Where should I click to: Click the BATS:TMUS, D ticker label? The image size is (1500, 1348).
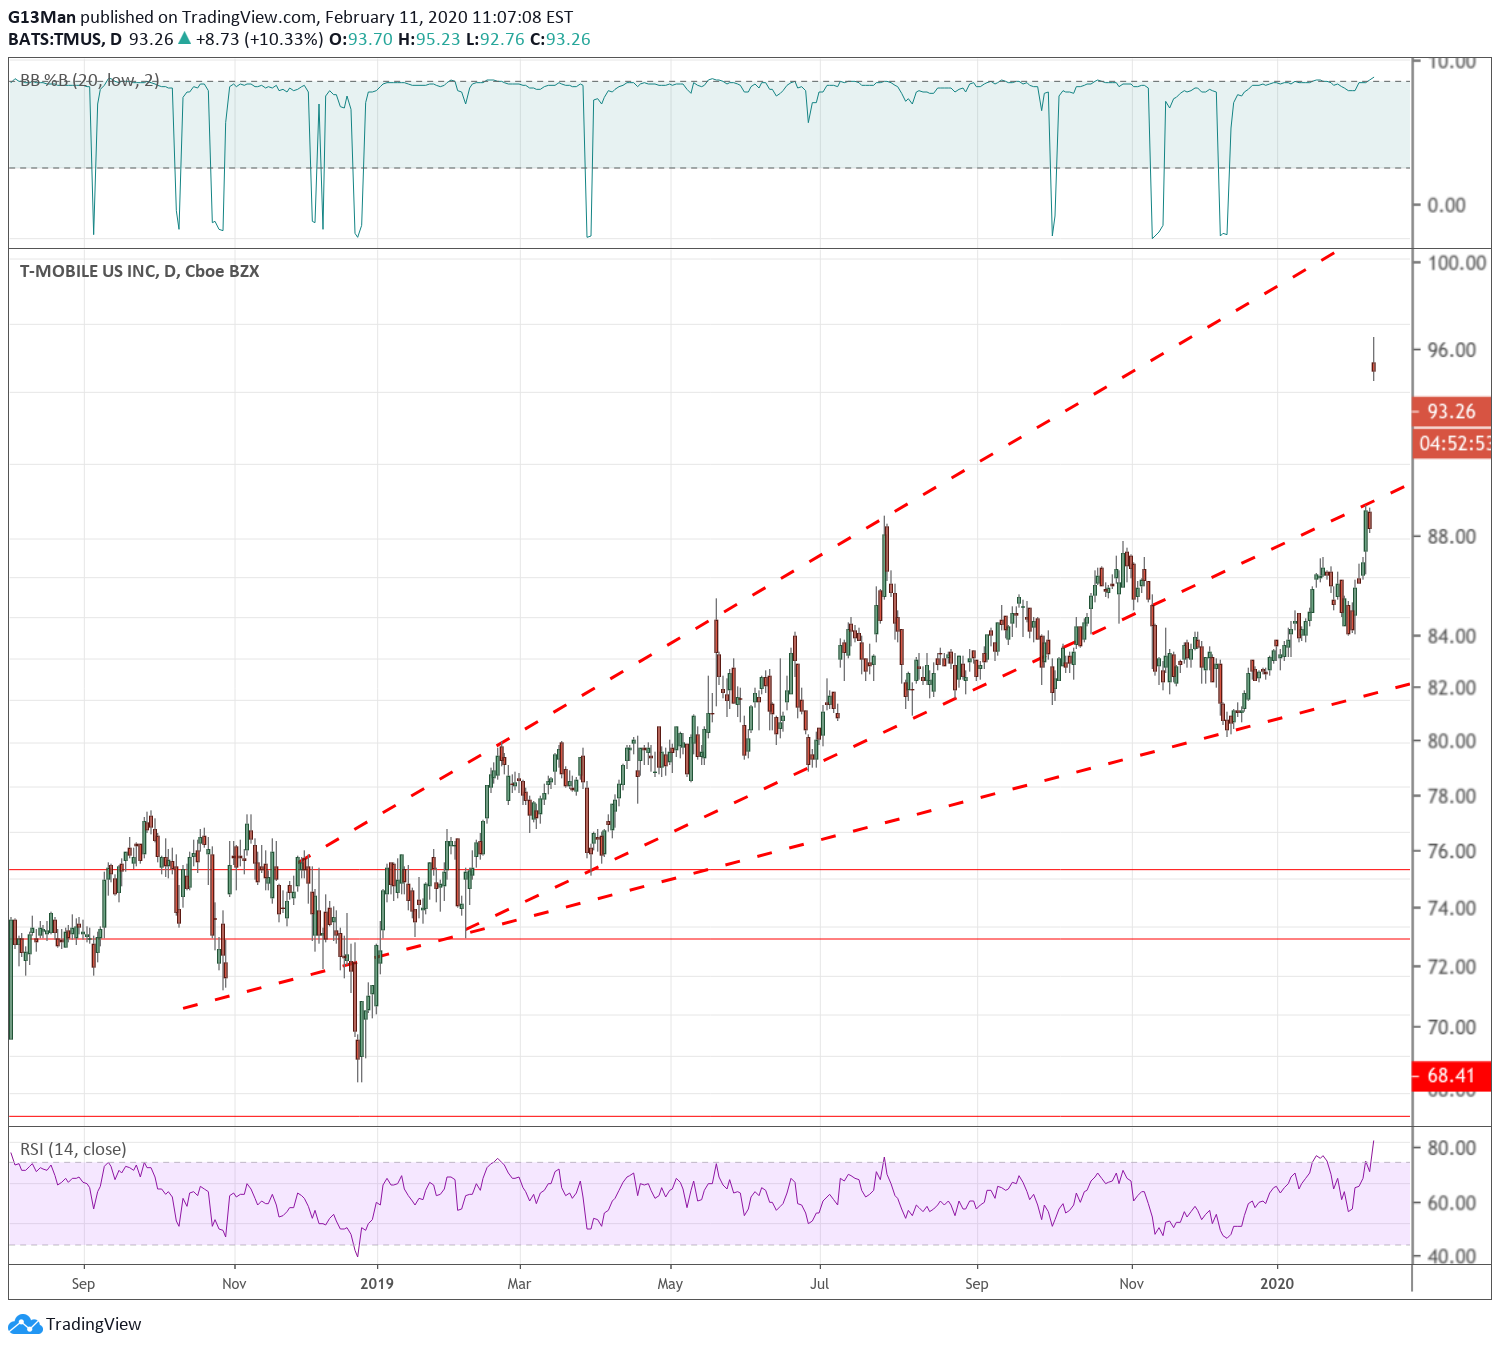65,39
